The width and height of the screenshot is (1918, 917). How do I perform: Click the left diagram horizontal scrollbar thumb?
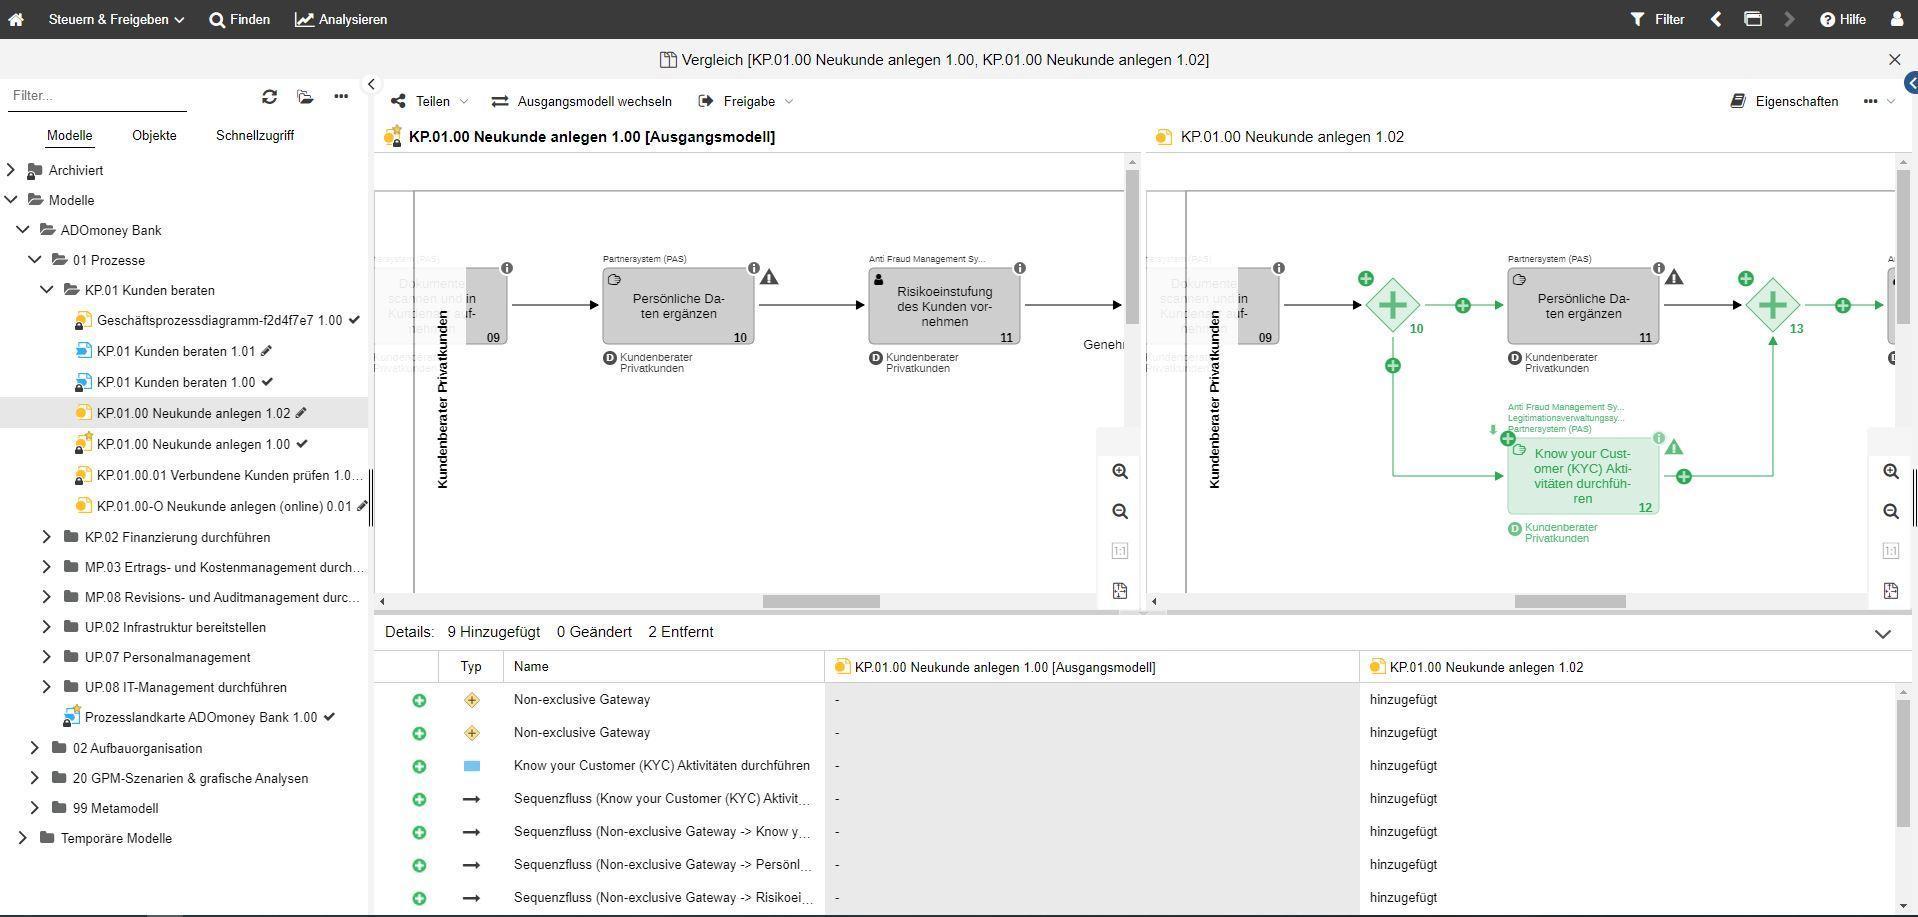821,601
